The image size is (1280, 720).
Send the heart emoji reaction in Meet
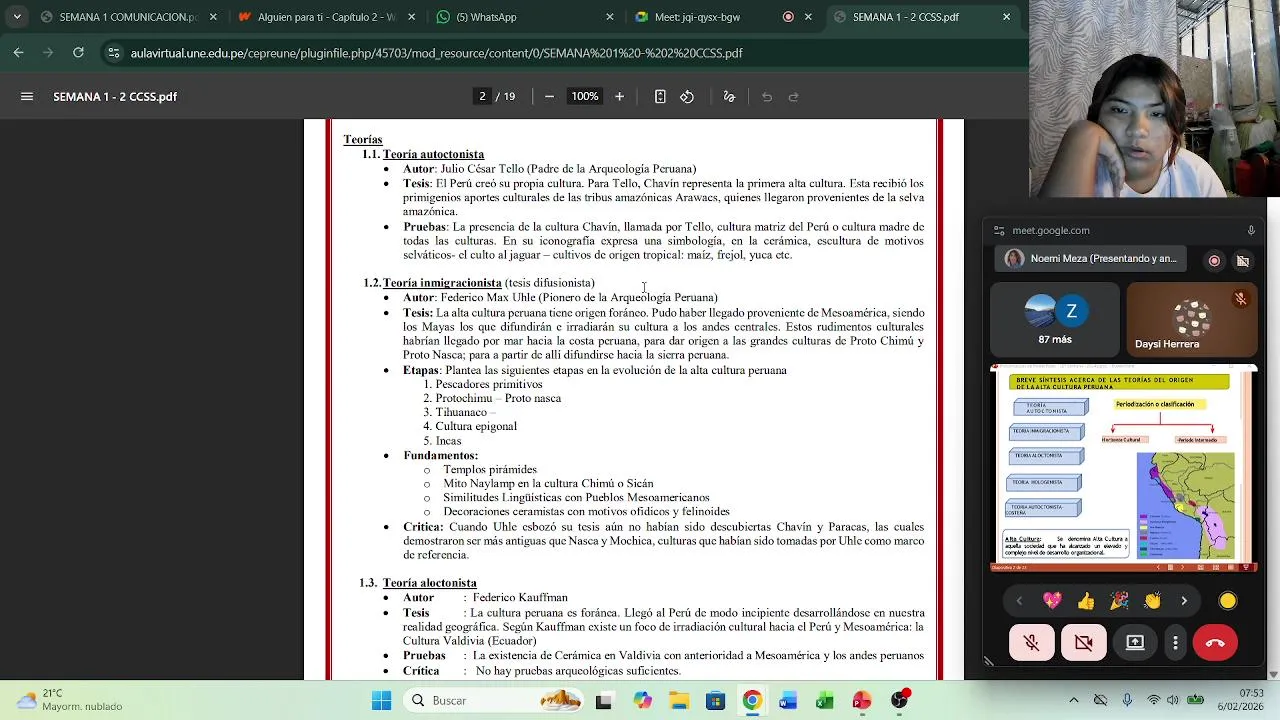(x=1052, y=600)
